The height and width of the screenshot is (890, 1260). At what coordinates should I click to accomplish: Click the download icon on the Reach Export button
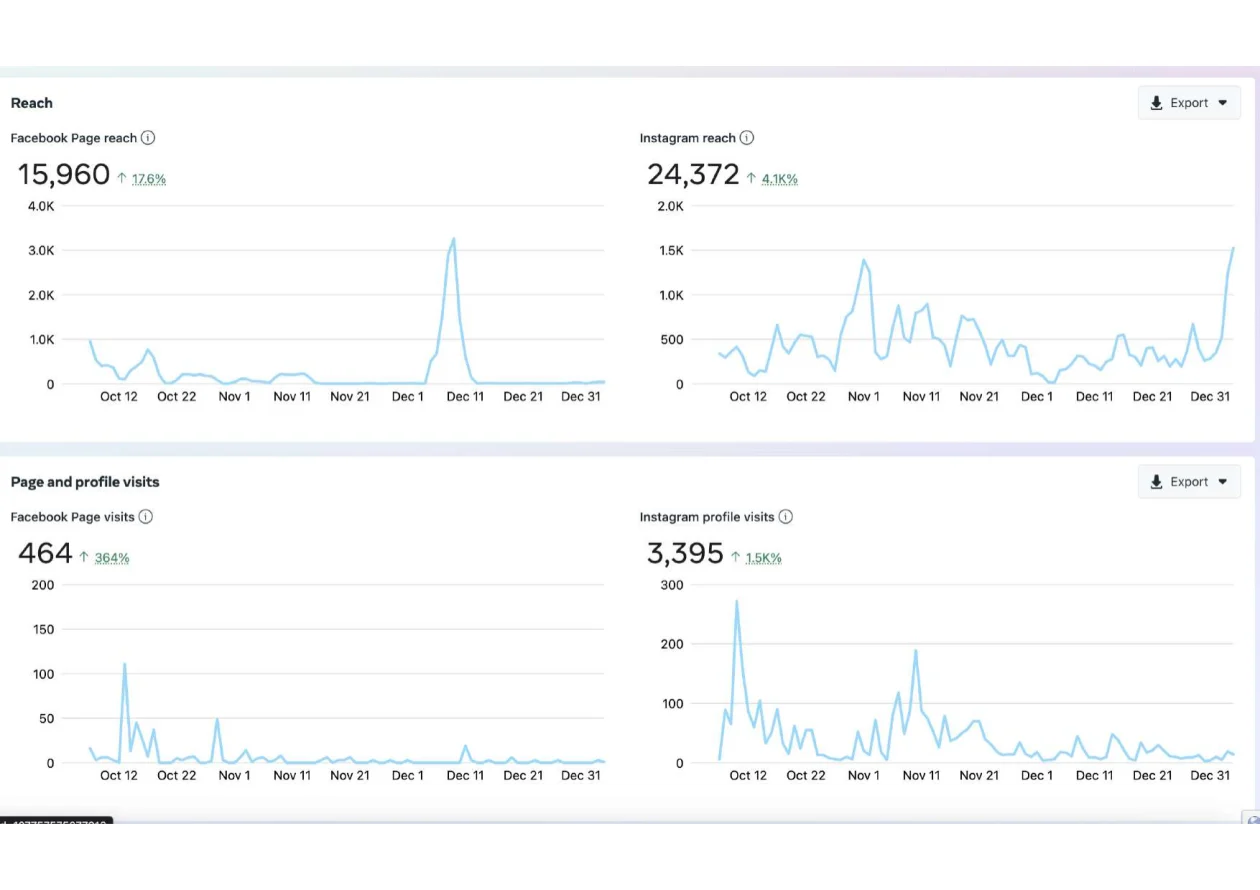pos(1156,102)
